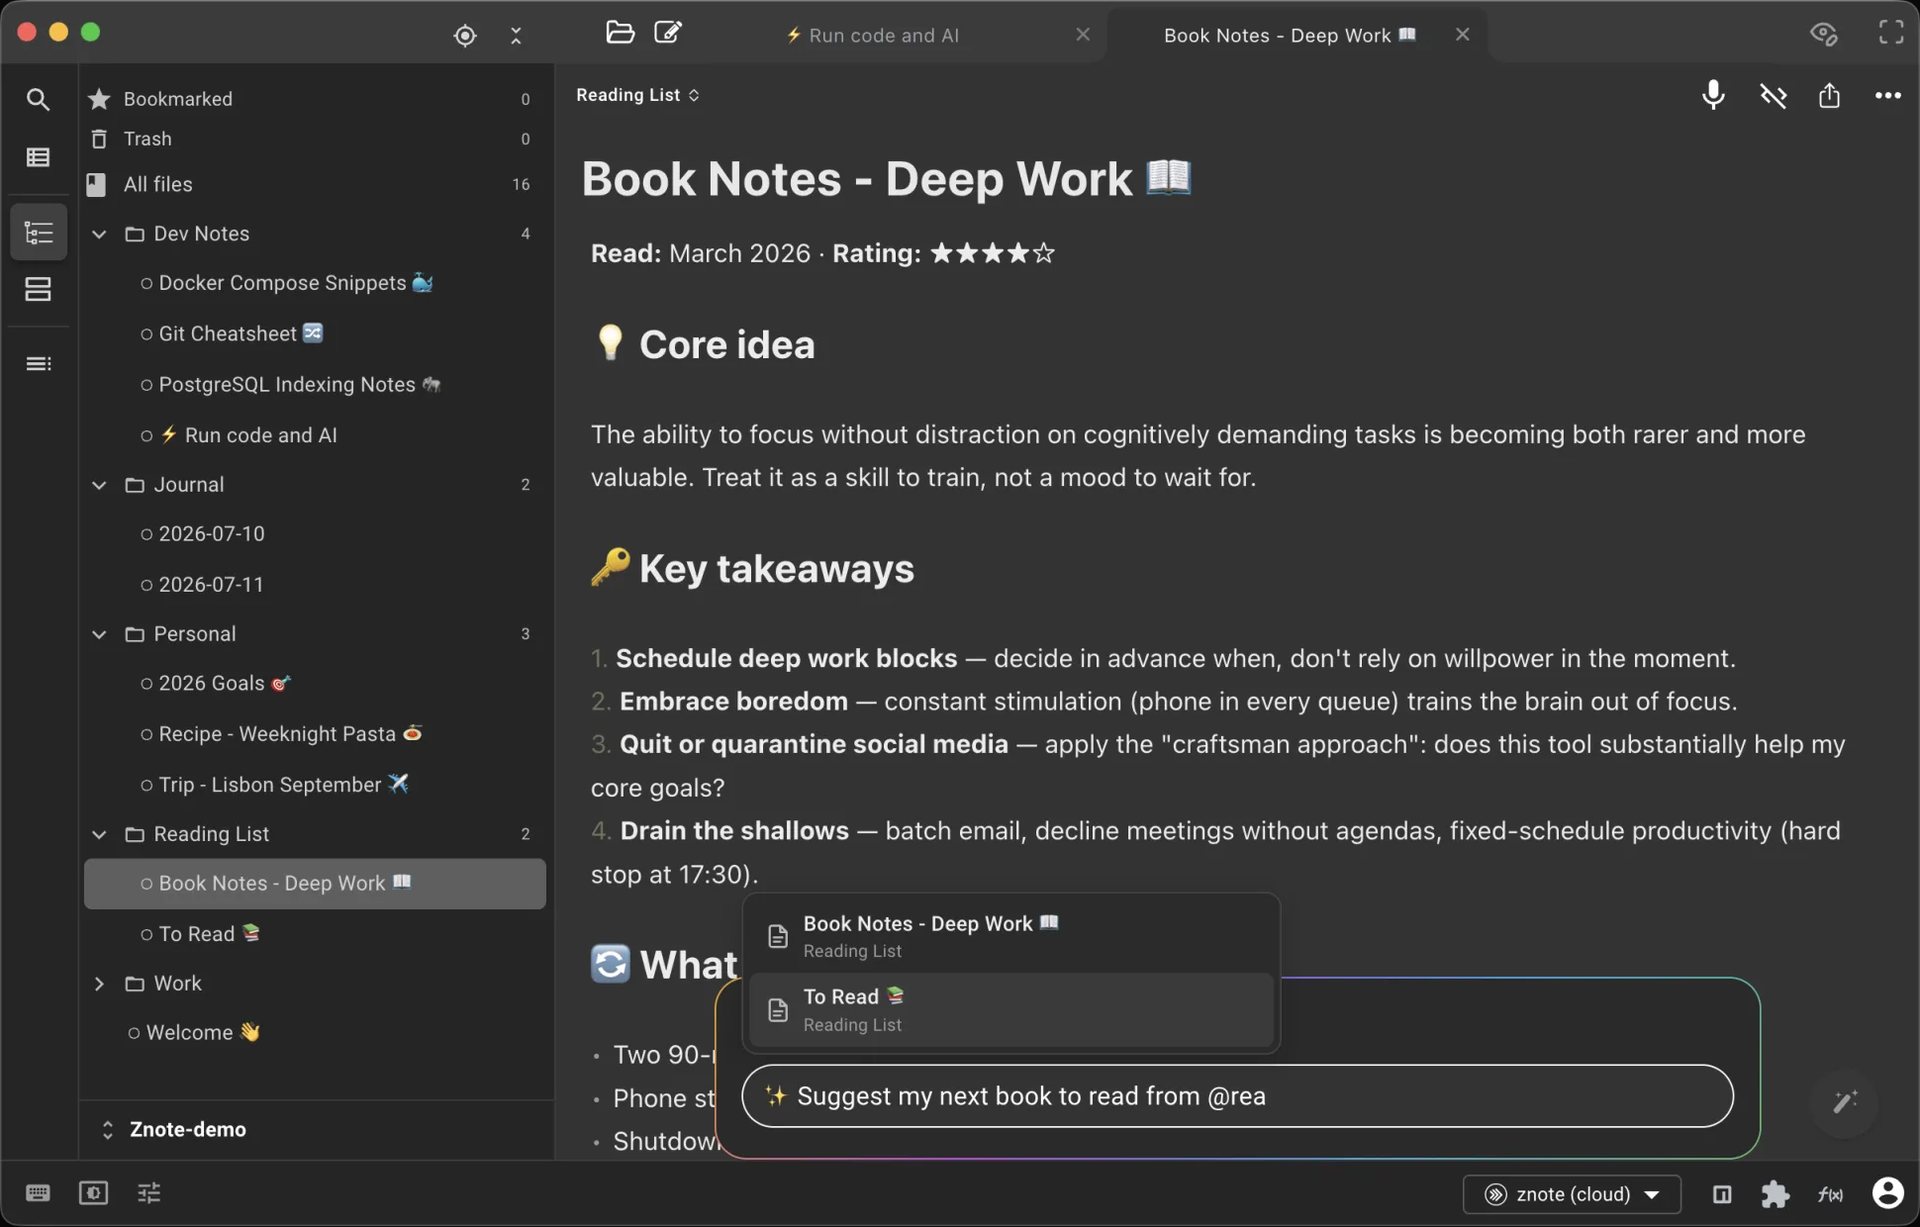Collapse the Reading List folder chevron
The image size is (1920, 1227).
click(x=99, y=834)
